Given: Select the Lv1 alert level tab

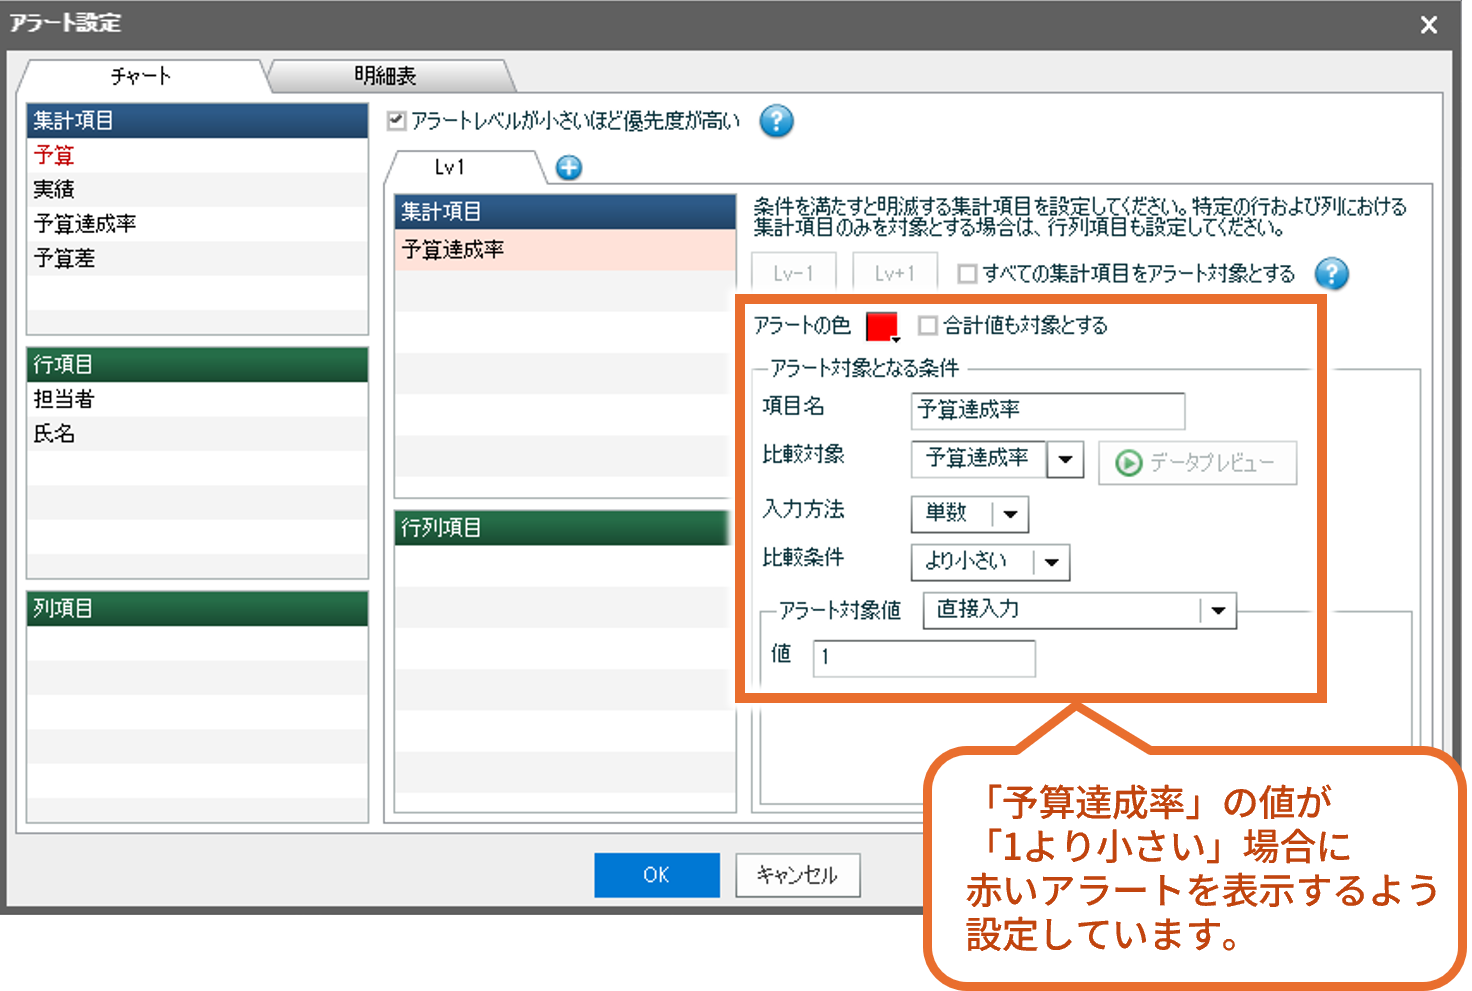Looking at the screenshot, I should pyautogui.click(x=450, y=167).
